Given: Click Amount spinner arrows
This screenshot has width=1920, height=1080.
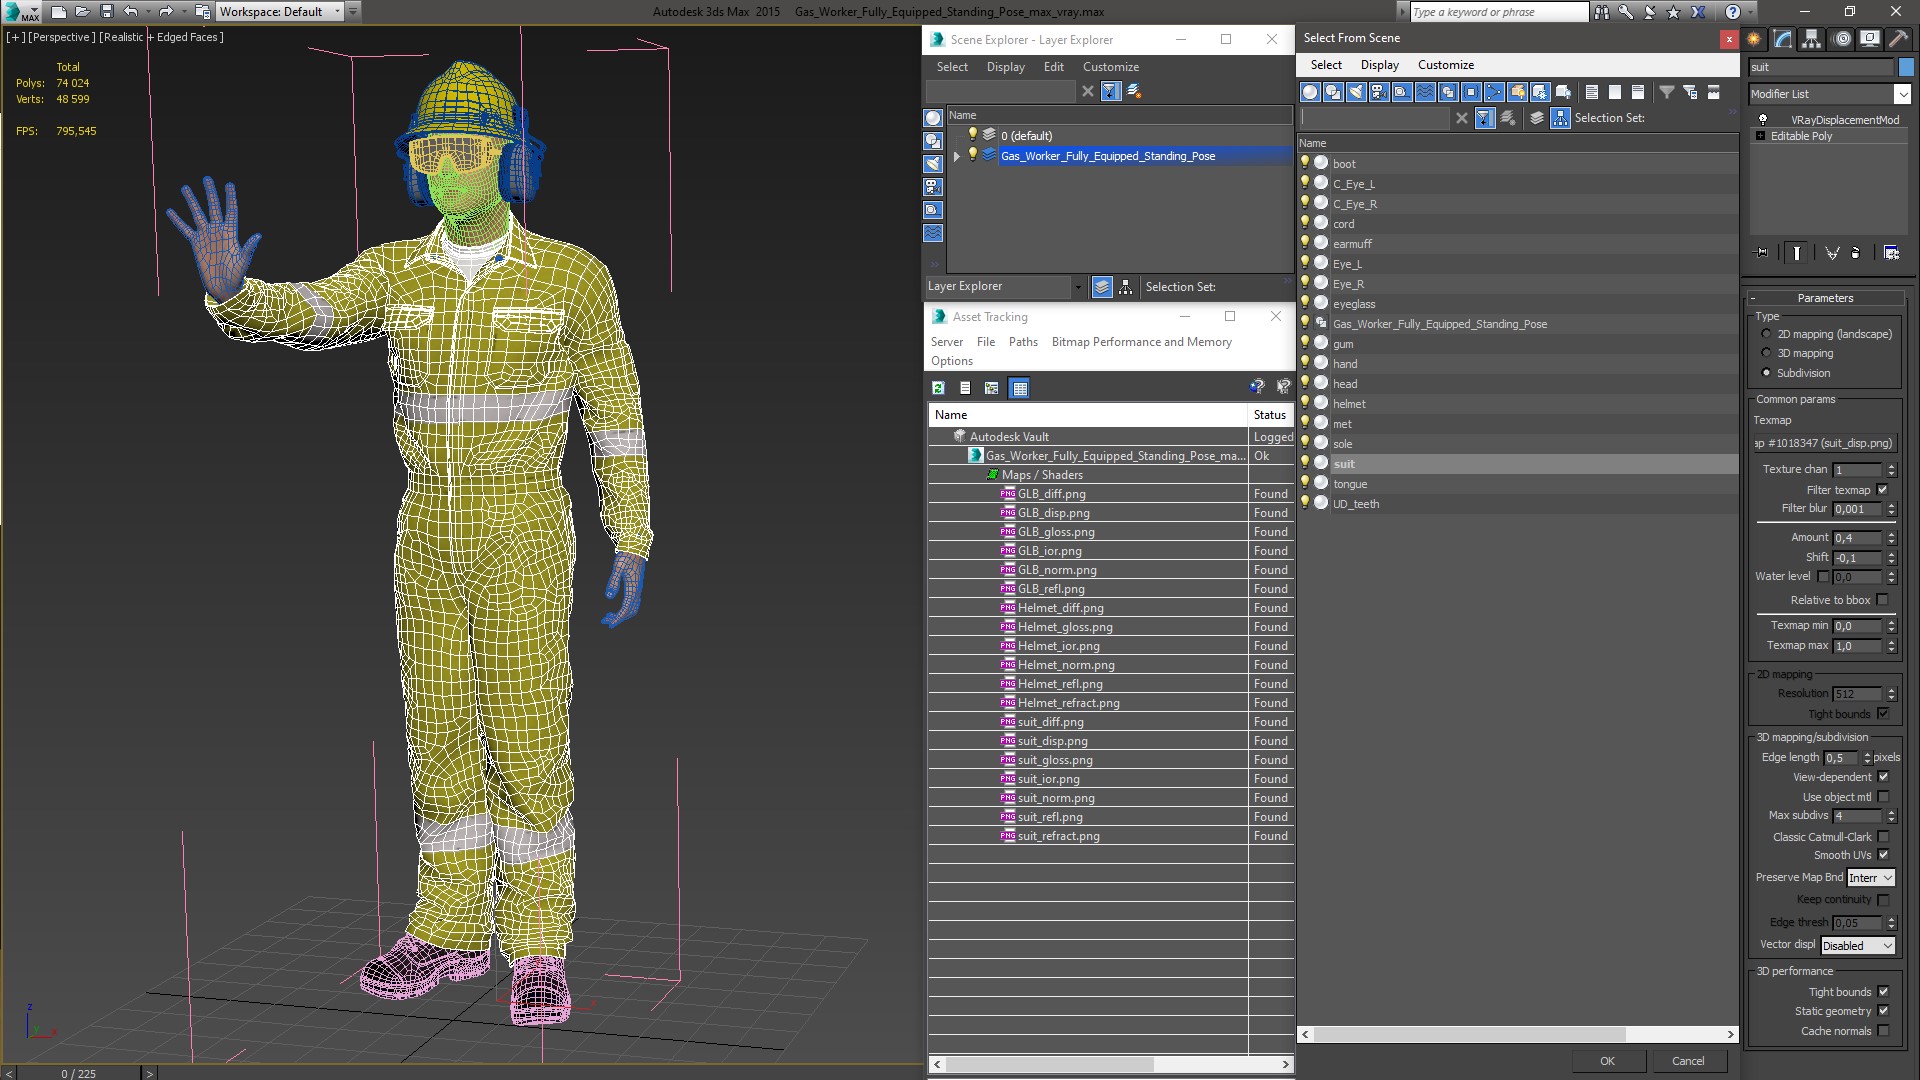Looking at the screenshot, I should (x=1891, y=538).
